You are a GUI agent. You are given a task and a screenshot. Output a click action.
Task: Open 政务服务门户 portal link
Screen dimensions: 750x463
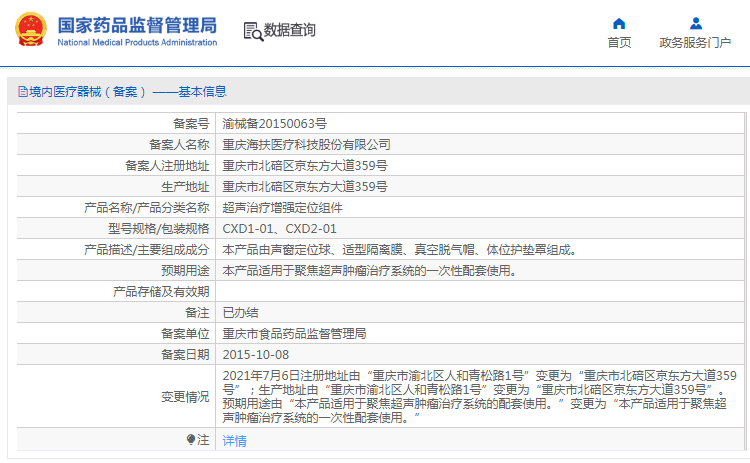click(695, 43)
